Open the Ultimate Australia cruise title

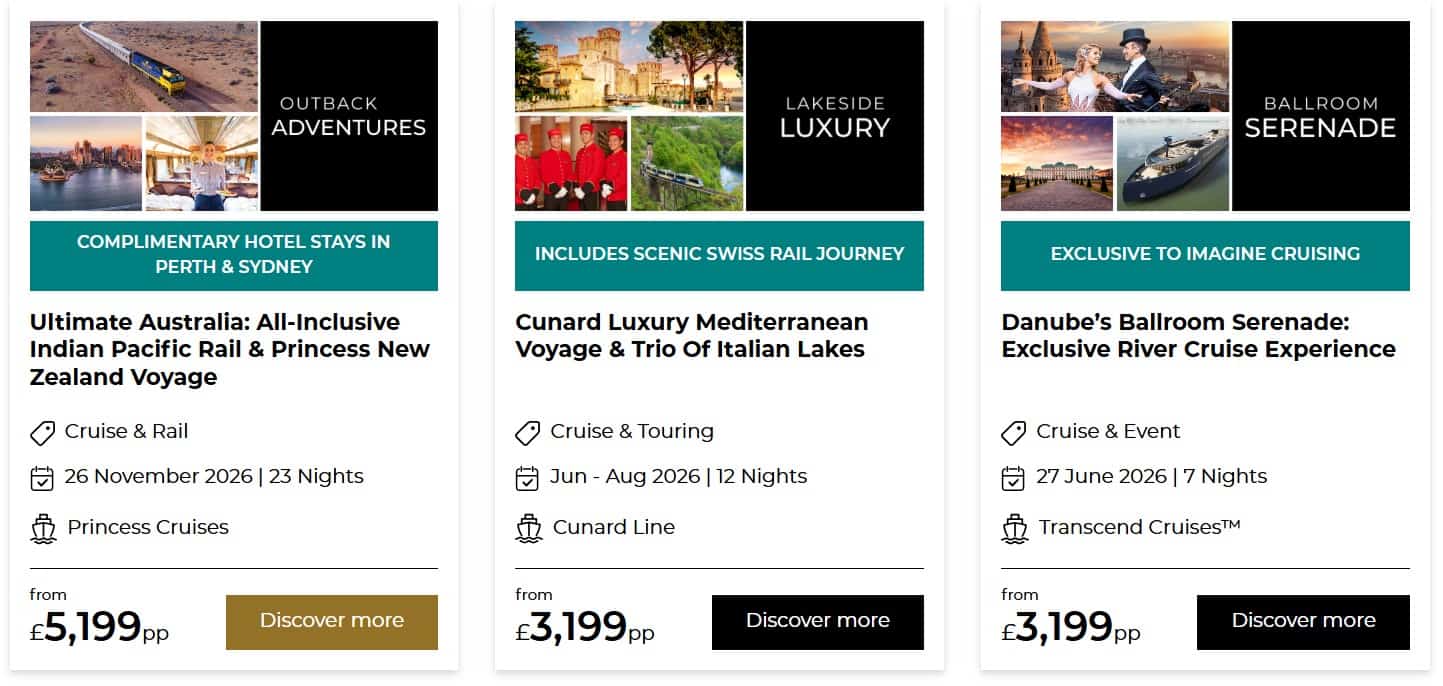point(230,349)
